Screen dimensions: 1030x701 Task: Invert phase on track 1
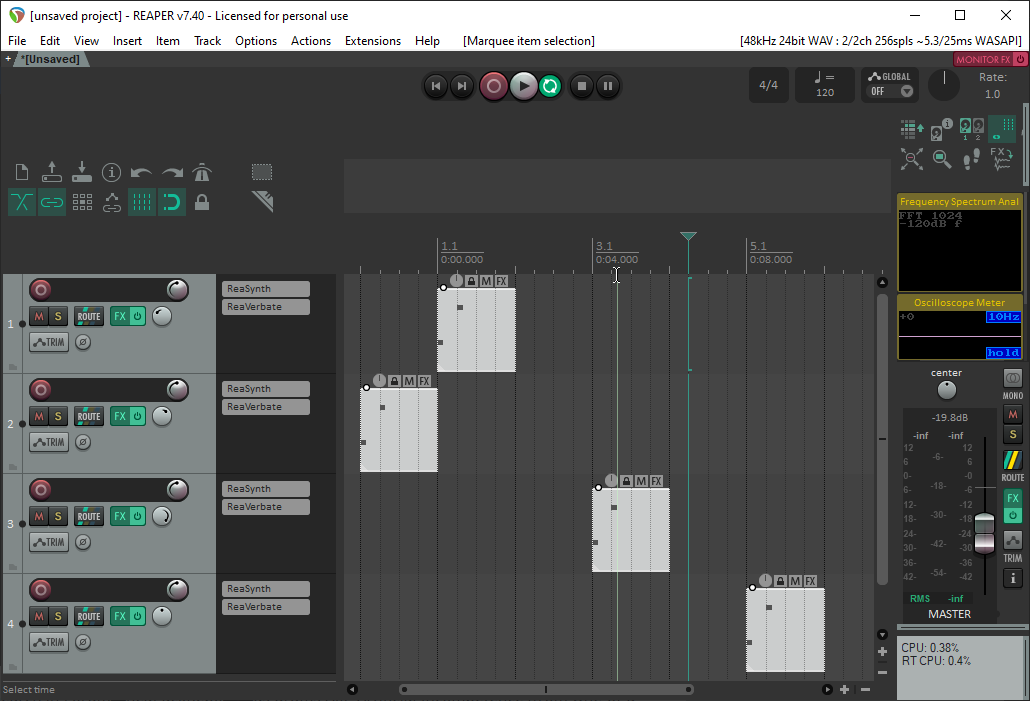coord(83,342)
